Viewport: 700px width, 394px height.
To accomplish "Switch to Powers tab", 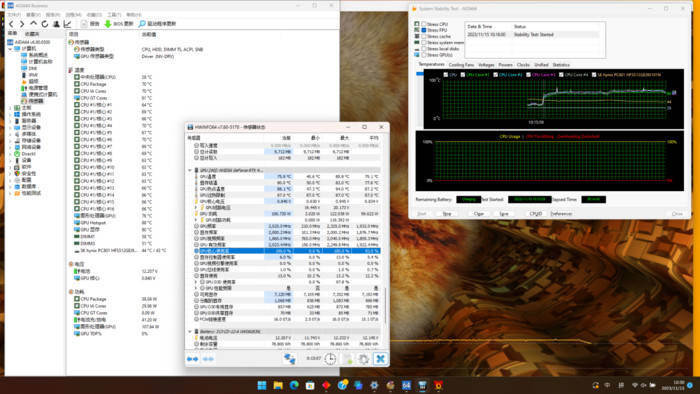I will coord(505,65).
